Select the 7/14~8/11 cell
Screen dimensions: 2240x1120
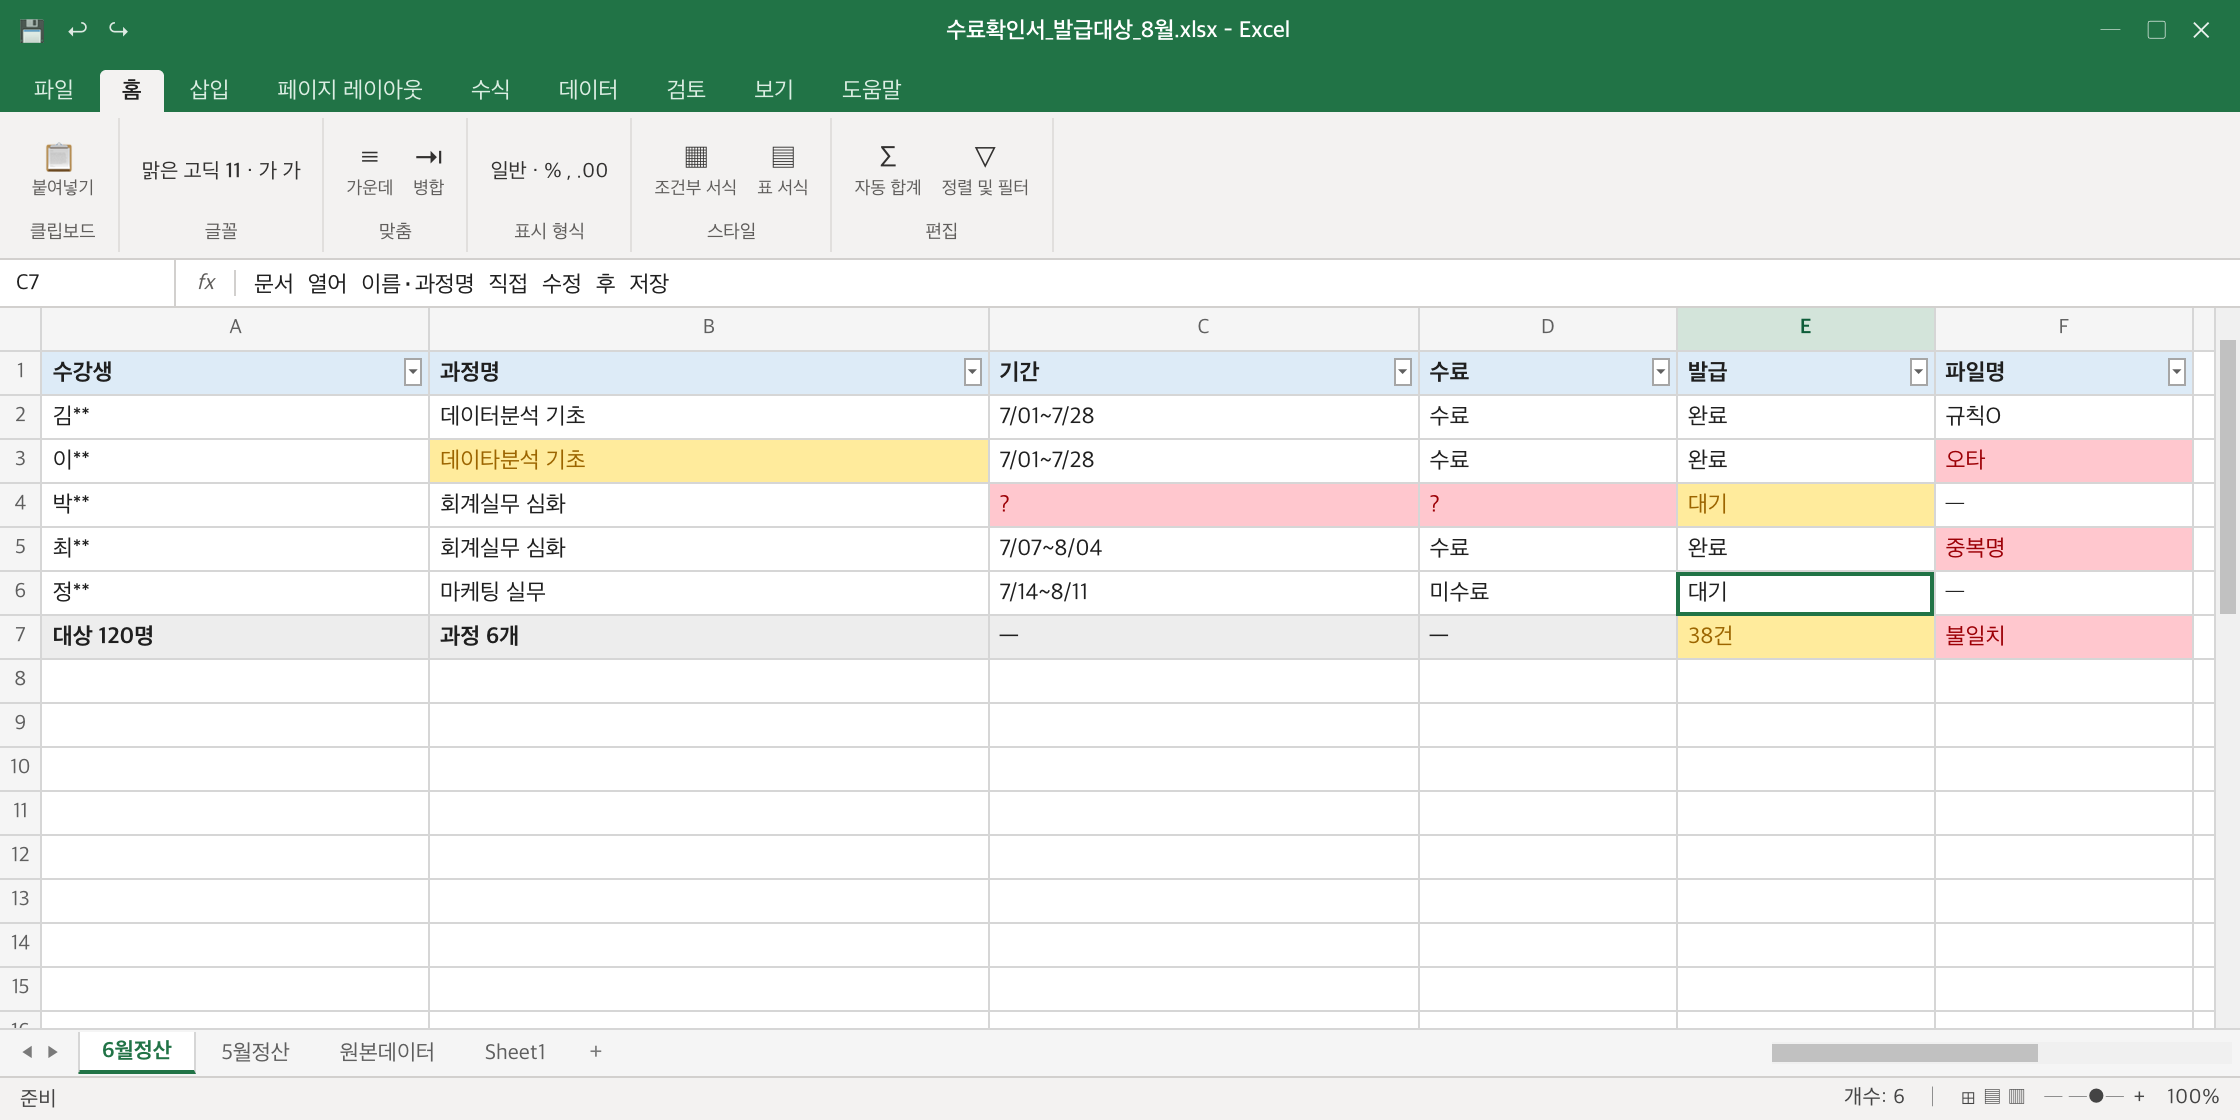[x=1204, y=593]
